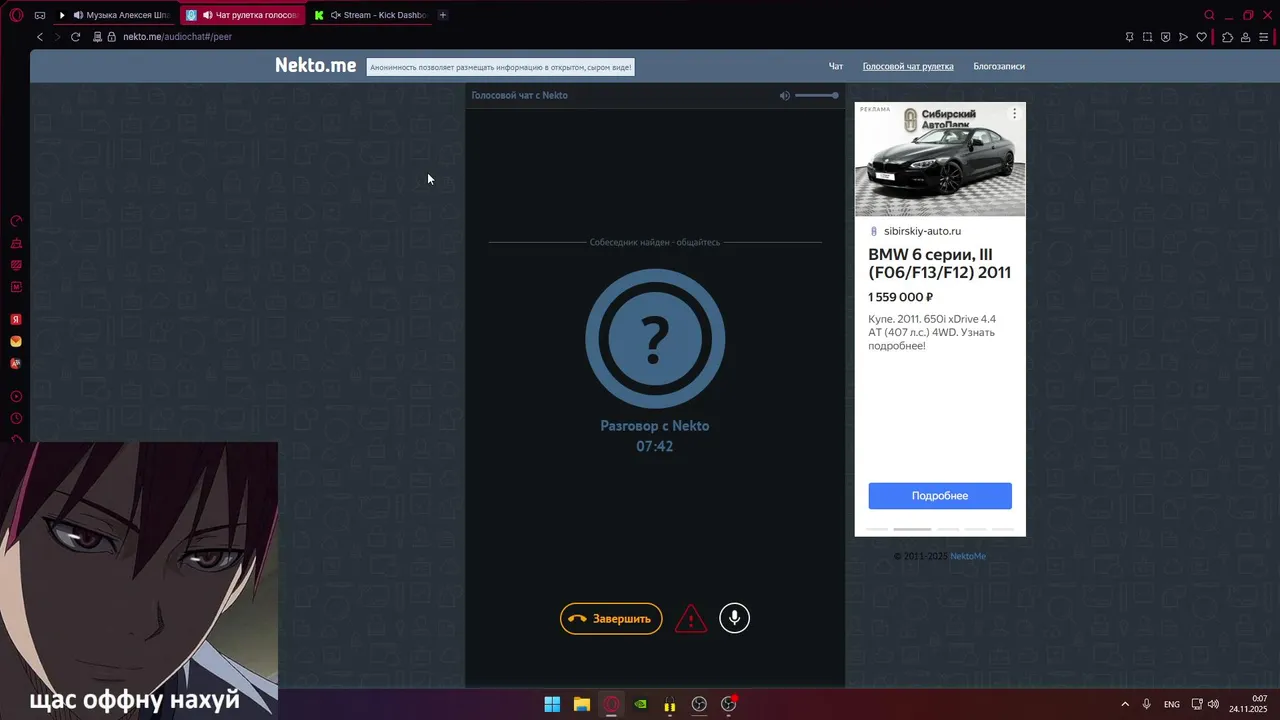Open the translator icon in sidebar
The image size is (1280, 720).
pos(16,364)
